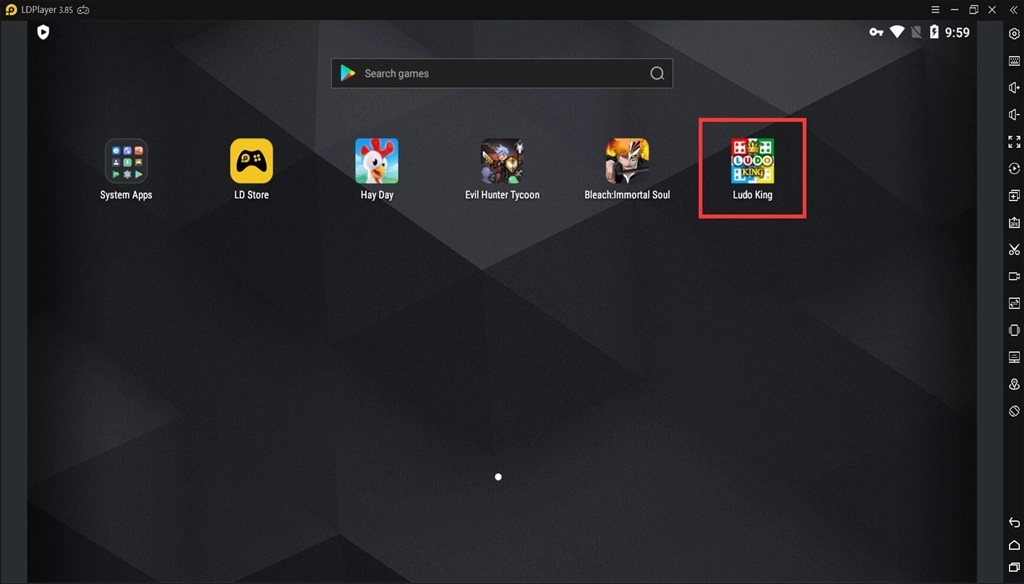This screenshot has width=1024, height=584.
Task: Click the volume down icon
Action: point(1014,115)
